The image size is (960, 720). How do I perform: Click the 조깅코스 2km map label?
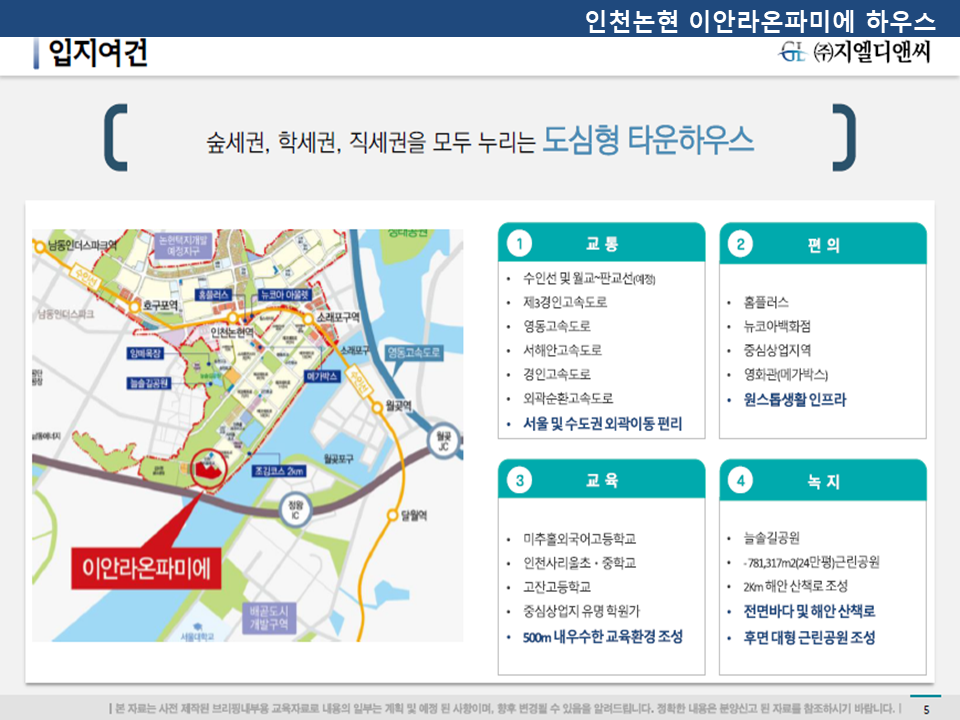click(x=279, y=471)
